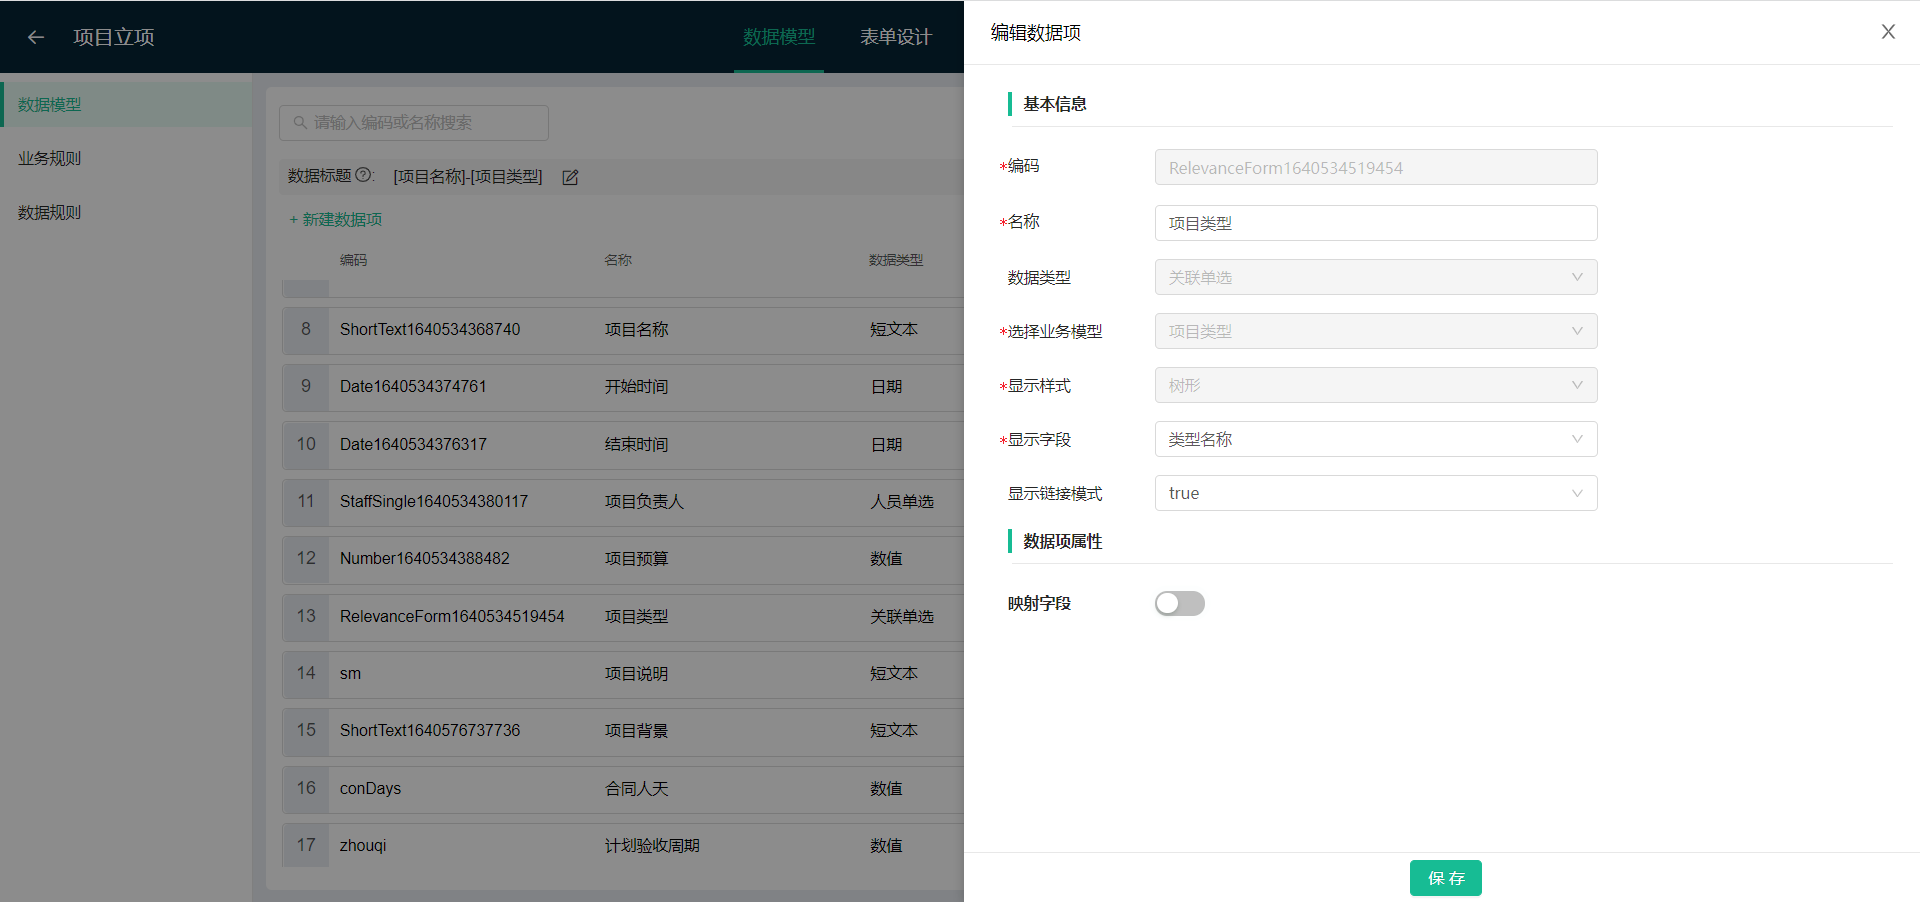Click the search magnifier icon

click(299, 123)
